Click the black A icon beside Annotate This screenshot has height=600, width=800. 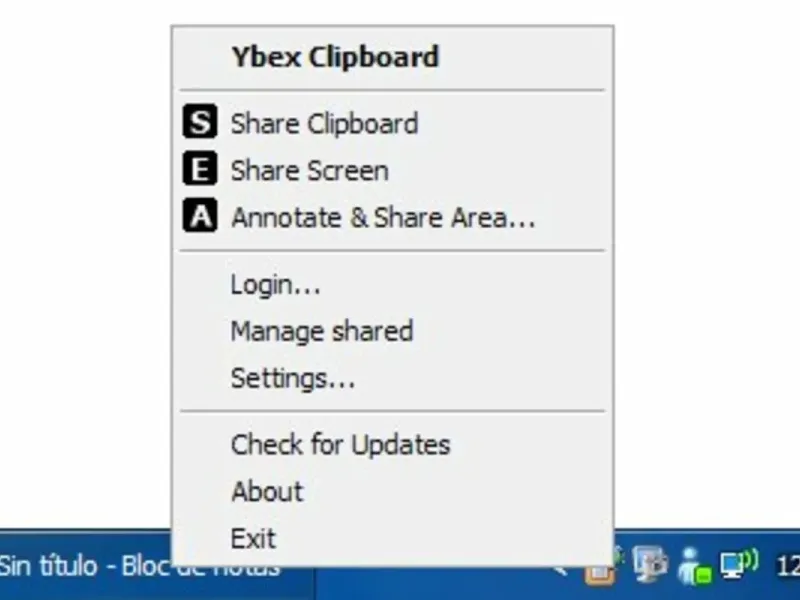point(200,217)
